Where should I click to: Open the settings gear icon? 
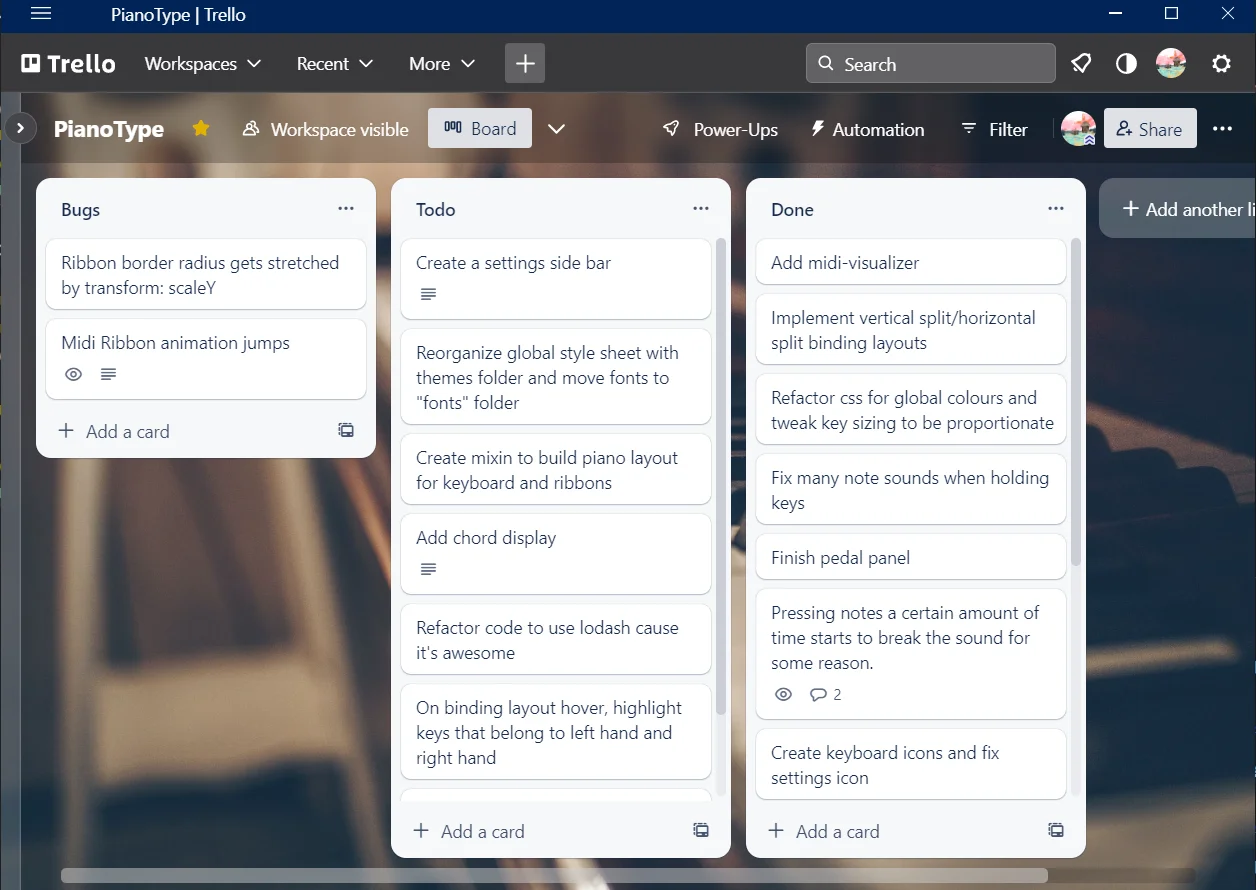[1221, 64]
